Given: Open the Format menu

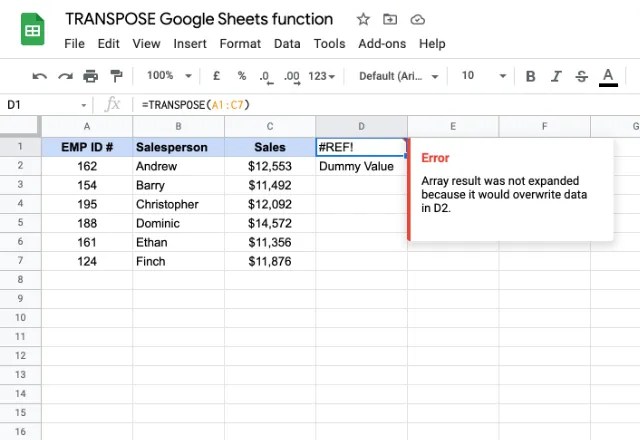Looking at the screenshot, I should tap(240, 44).
